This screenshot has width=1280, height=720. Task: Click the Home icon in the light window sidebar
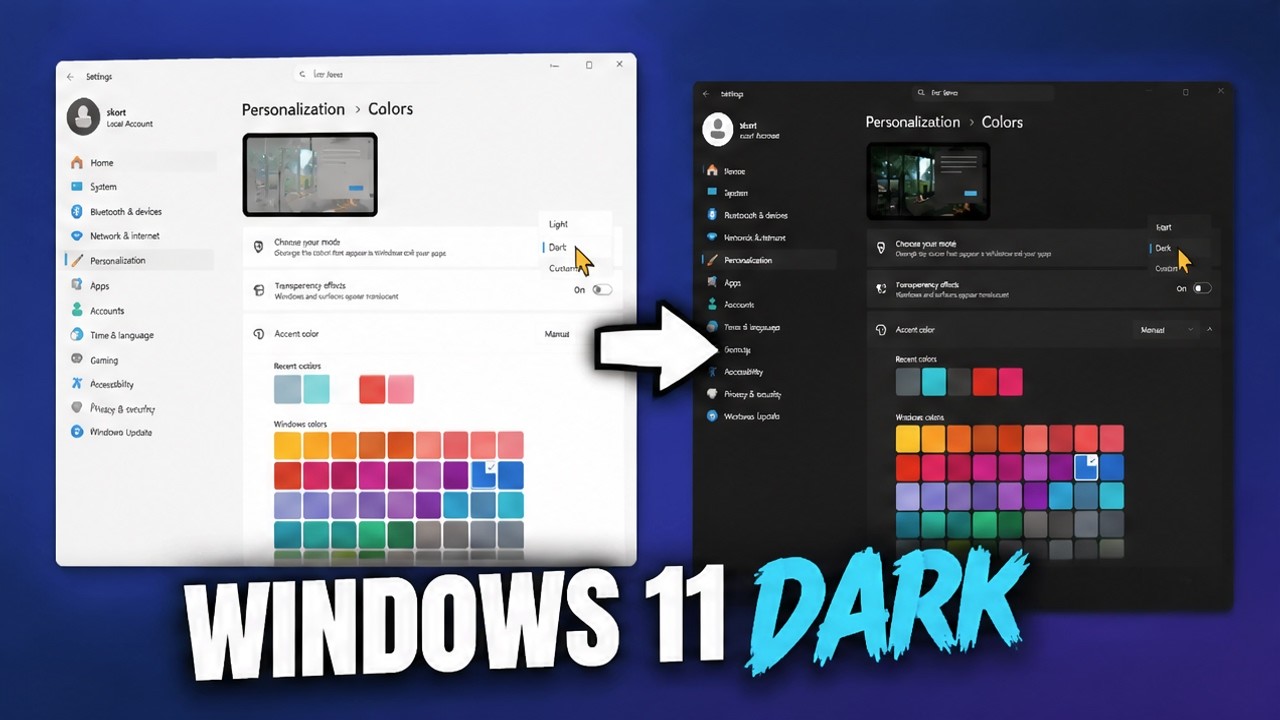point(77,162)
